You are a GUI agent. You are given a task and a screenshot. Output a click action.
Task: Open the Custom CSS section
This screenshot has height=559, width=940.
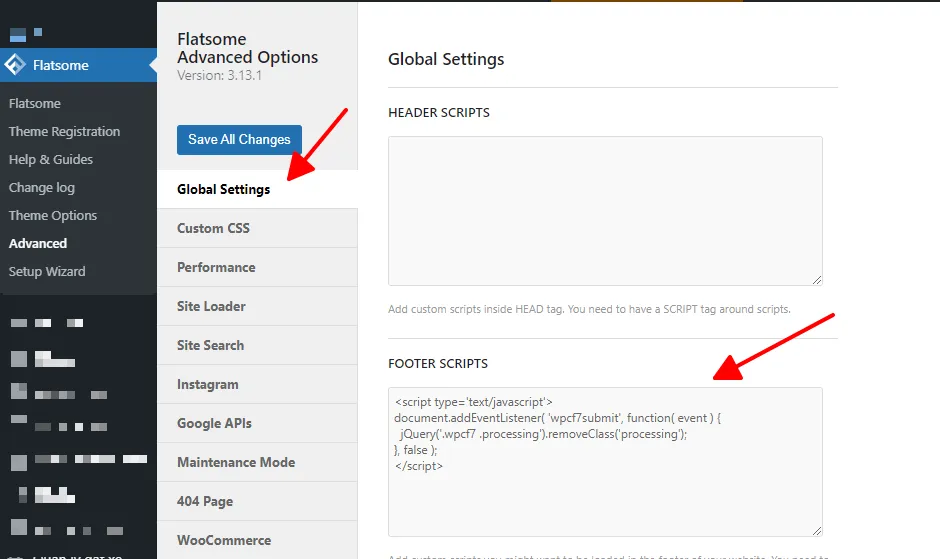(x=213, y=228)
